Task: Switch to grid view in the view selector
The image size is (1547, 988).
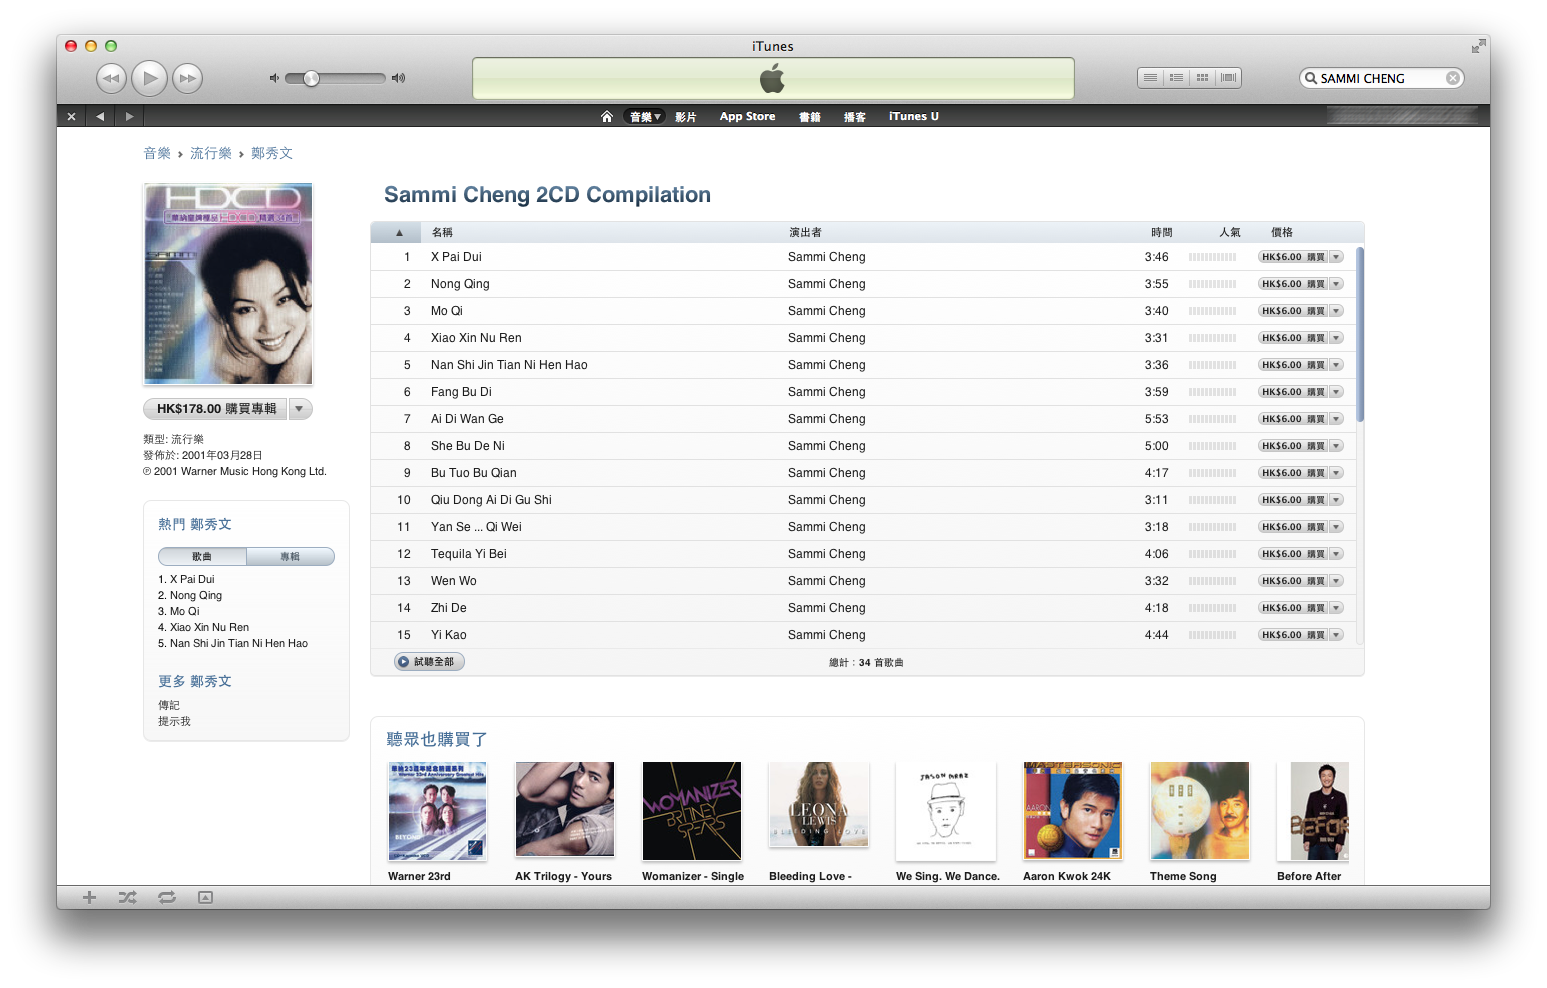Action: tap(1202, 78)
